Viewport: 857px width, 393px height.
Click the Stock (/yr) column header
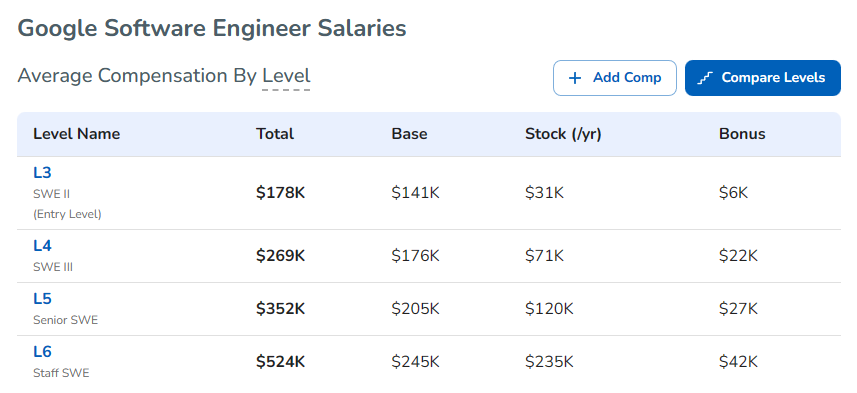563,134
